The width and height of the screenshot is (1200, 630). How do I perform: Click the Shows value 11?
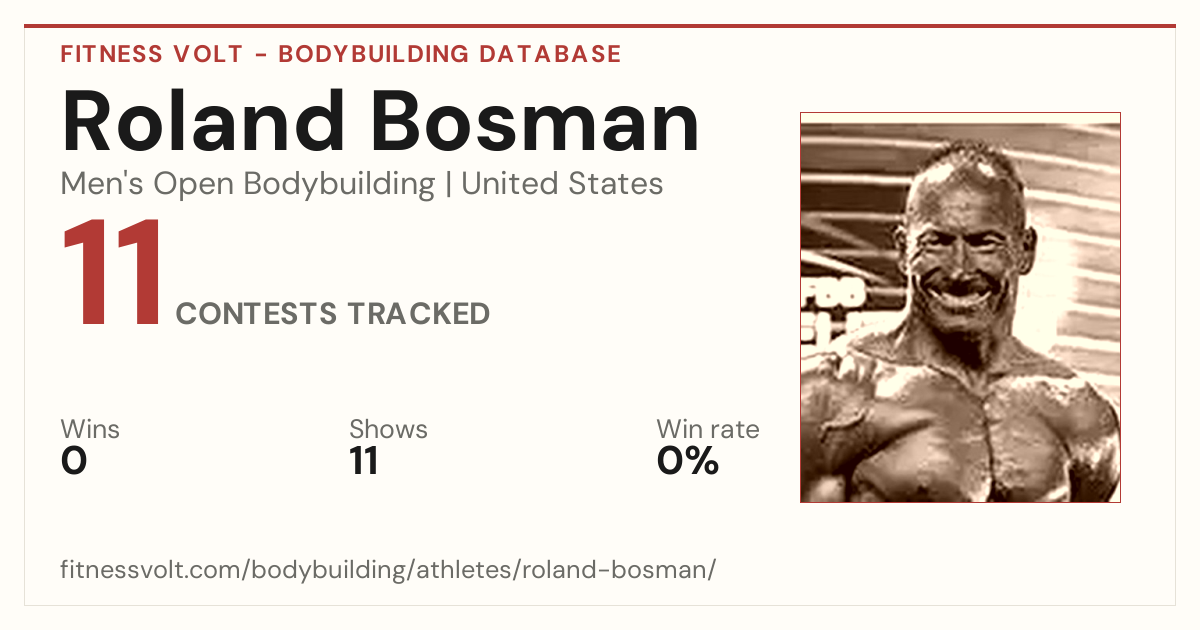[x=364, y=462]
